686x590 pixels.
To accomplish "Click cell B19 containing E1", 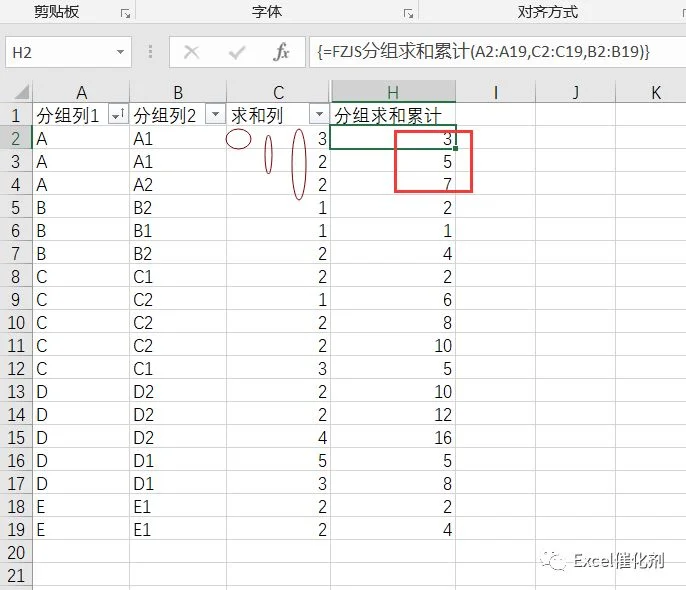I will point(178,530).
